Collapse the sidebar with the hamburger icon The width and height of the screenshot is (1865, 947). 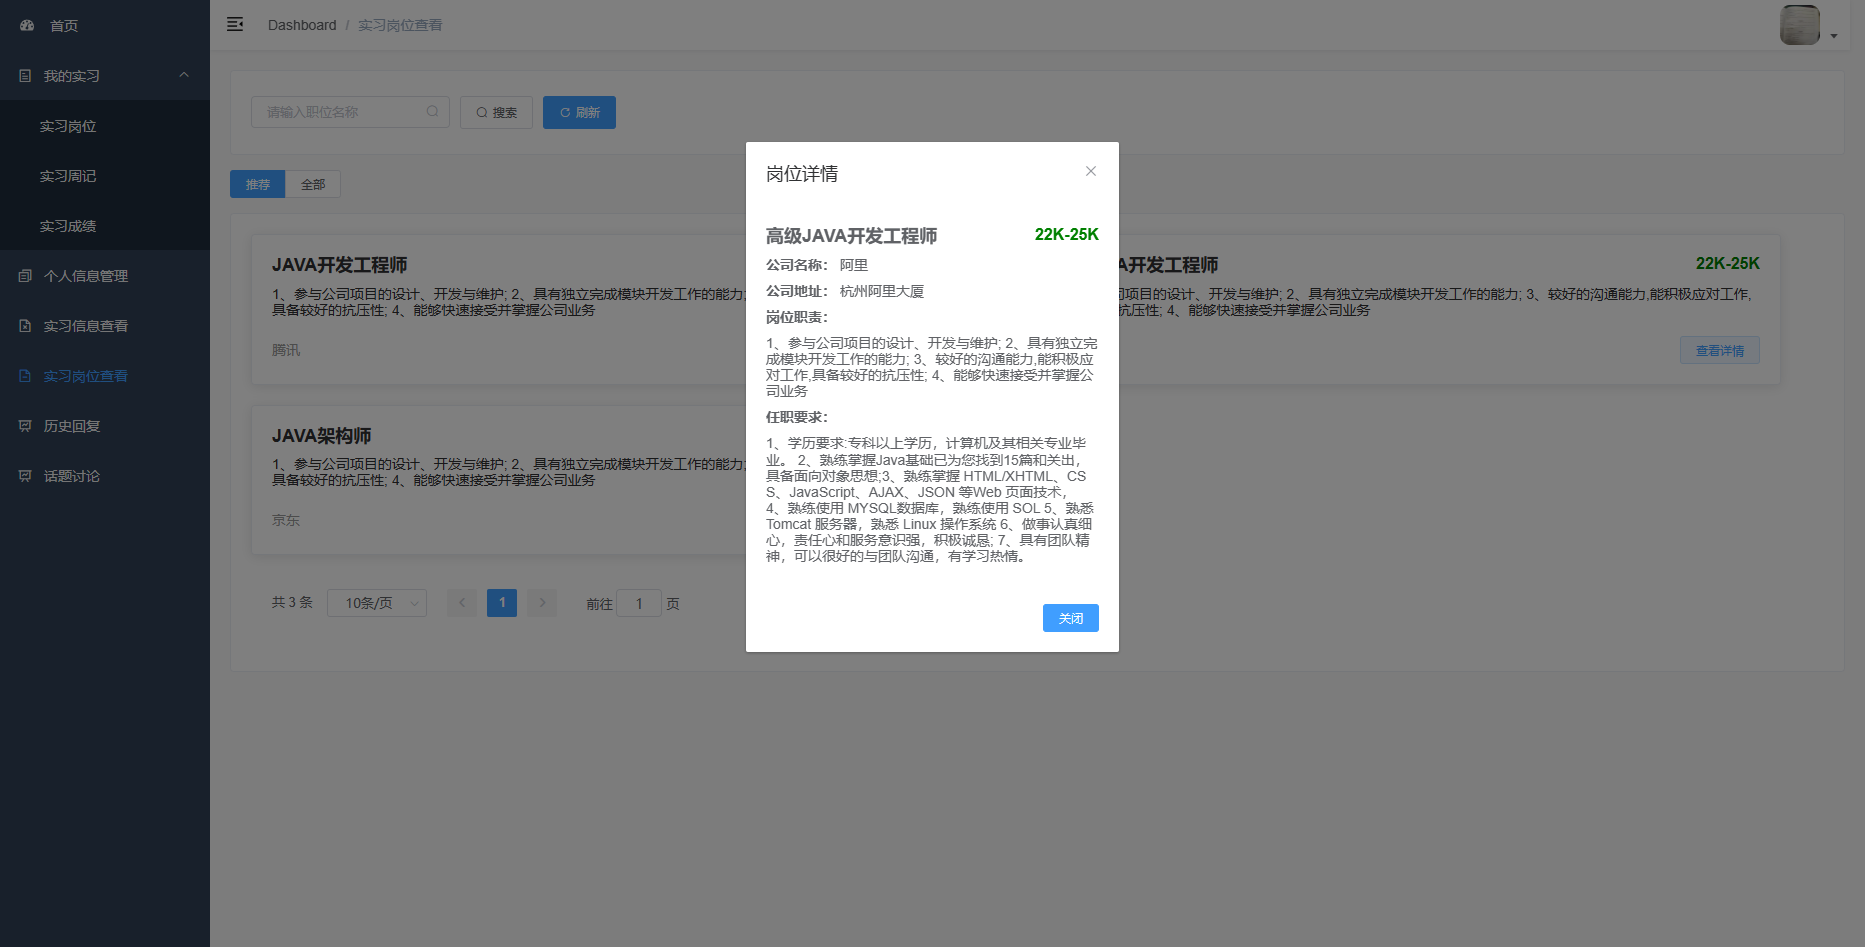tap(235, 24)
